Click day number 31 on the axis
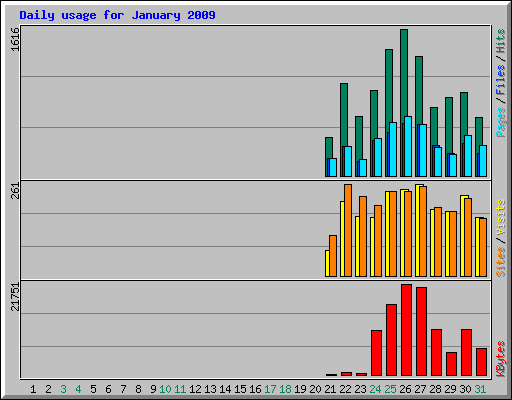The width and height of the screenshot is (512, 400). point(480,389)
